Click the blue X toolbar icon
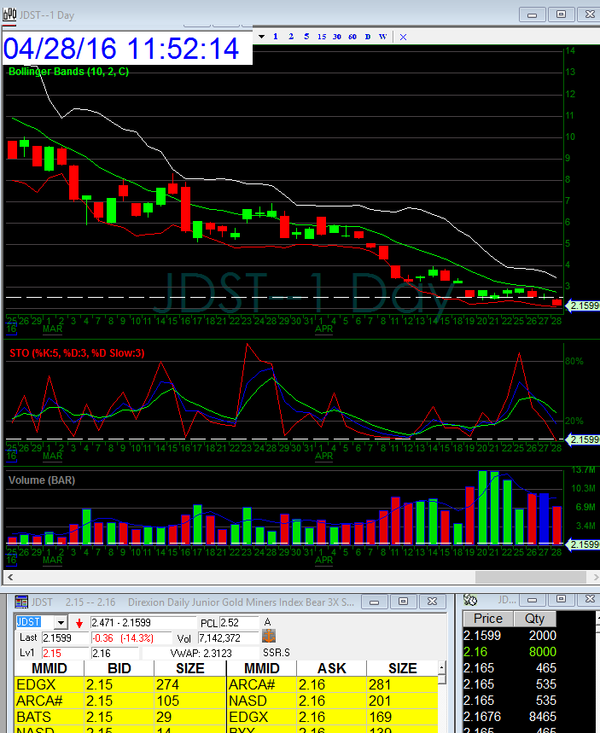This screenshot has width=600, height=733. 403,37
